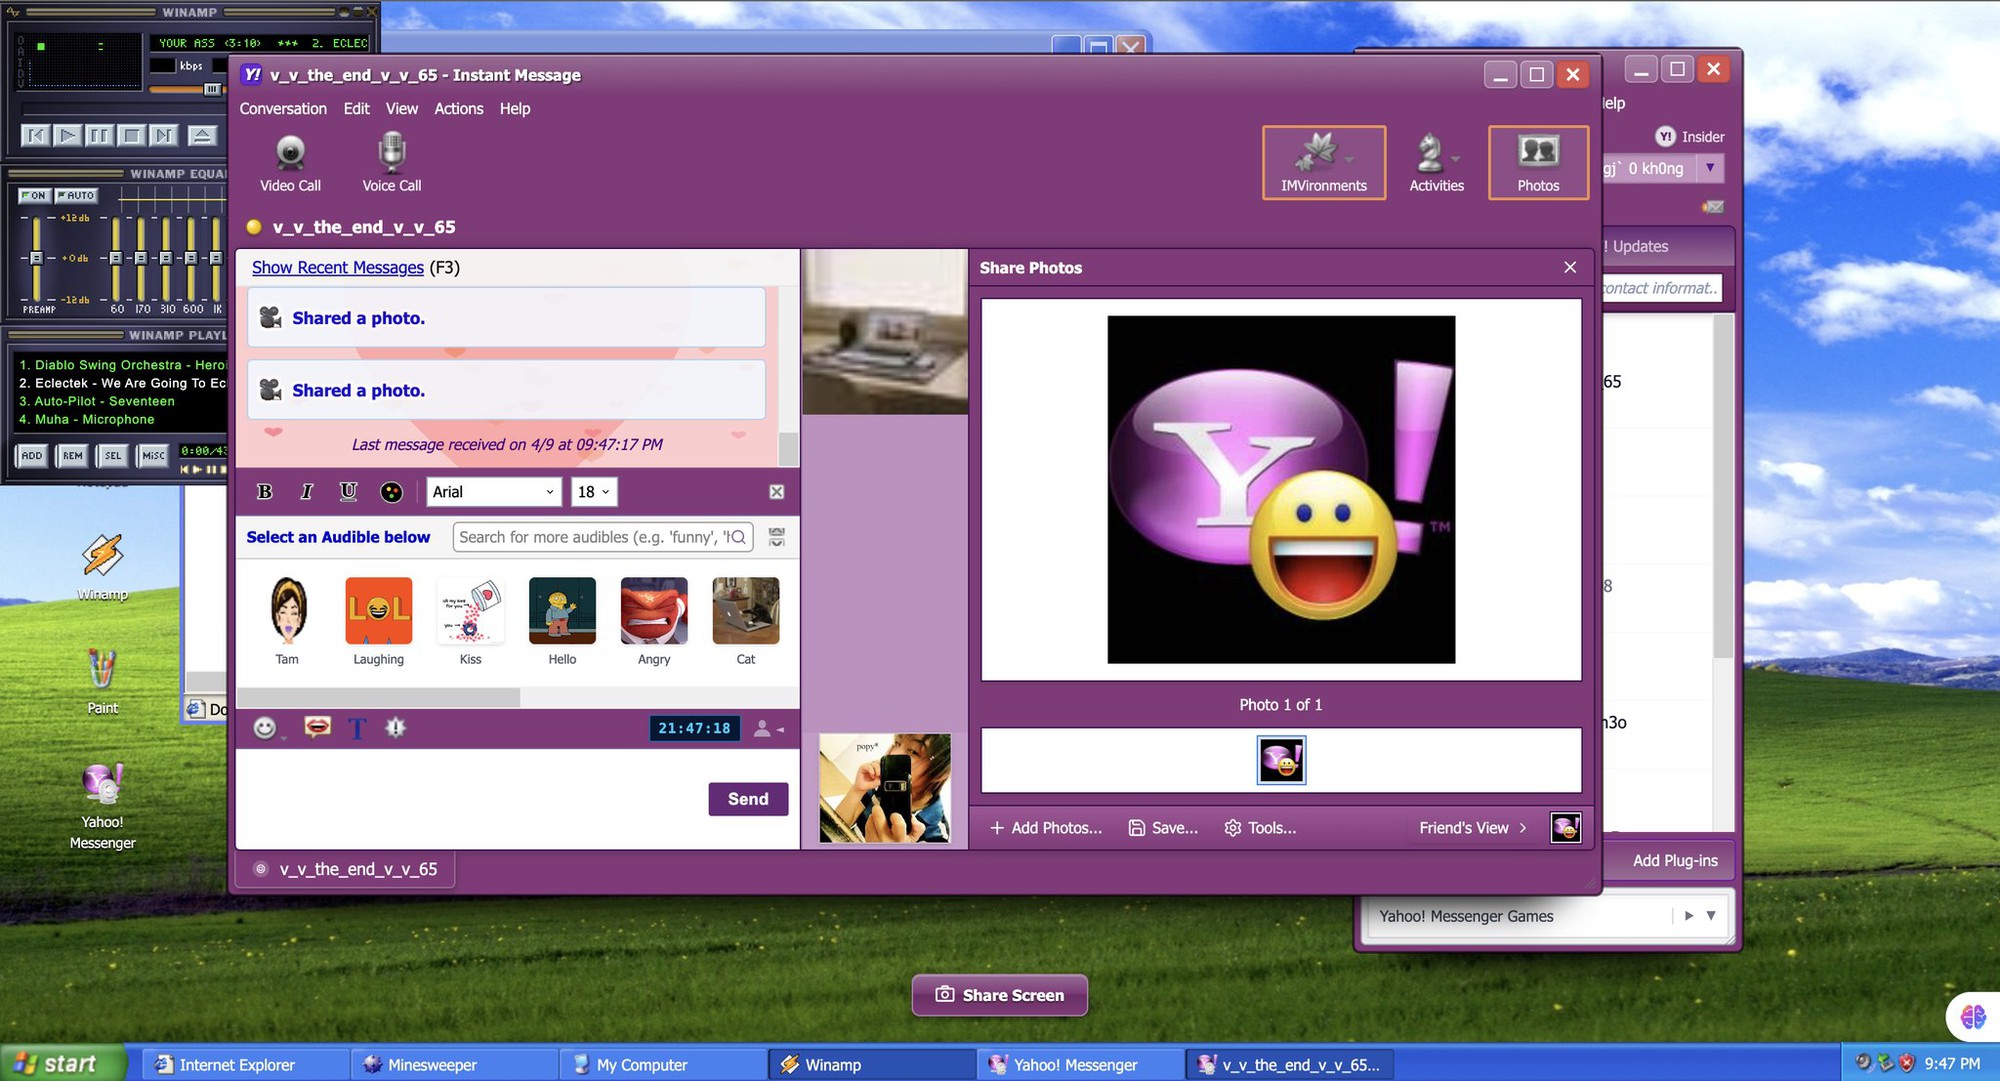Open the Conversation menu
Viewport: 2000px width, 1081px height.
pos(283,108)
